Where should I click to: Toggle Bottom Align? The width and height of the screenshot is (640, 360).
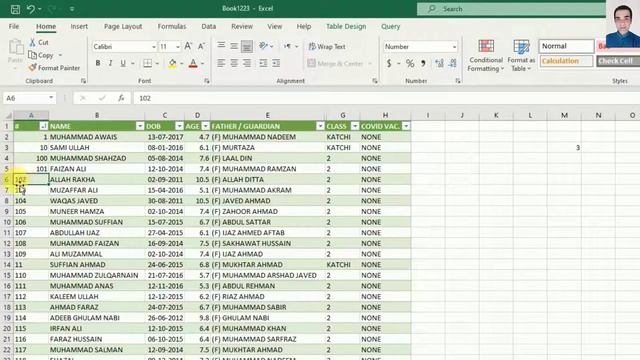coord(247,47)
